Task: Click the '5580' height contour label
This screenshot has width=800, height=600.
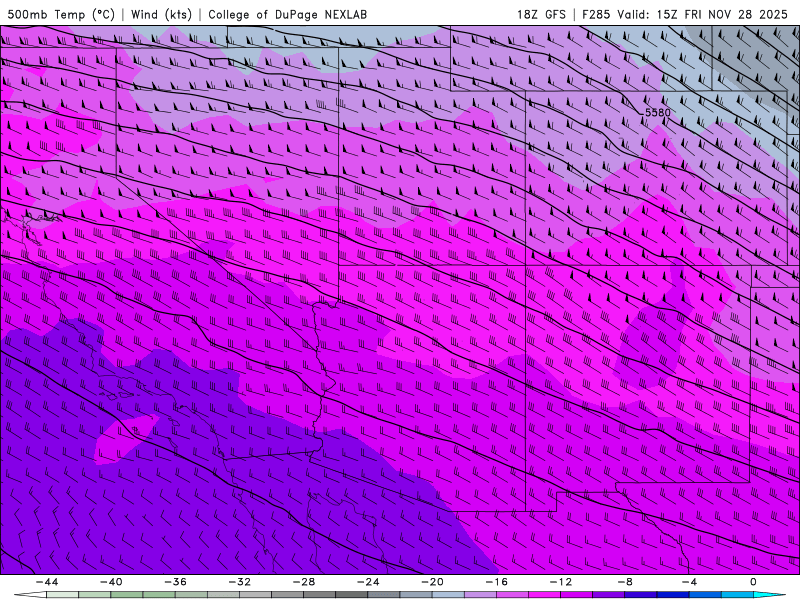Action: click(658, 112)
